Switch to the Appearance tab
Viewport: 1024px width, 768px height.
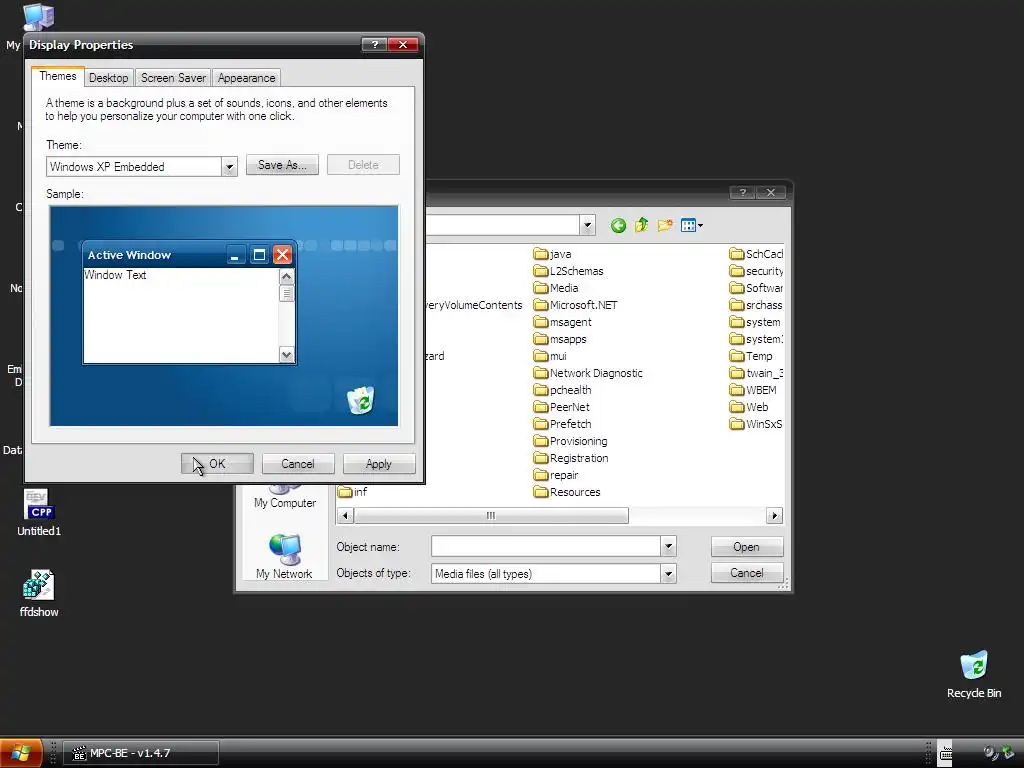(246, 78)
